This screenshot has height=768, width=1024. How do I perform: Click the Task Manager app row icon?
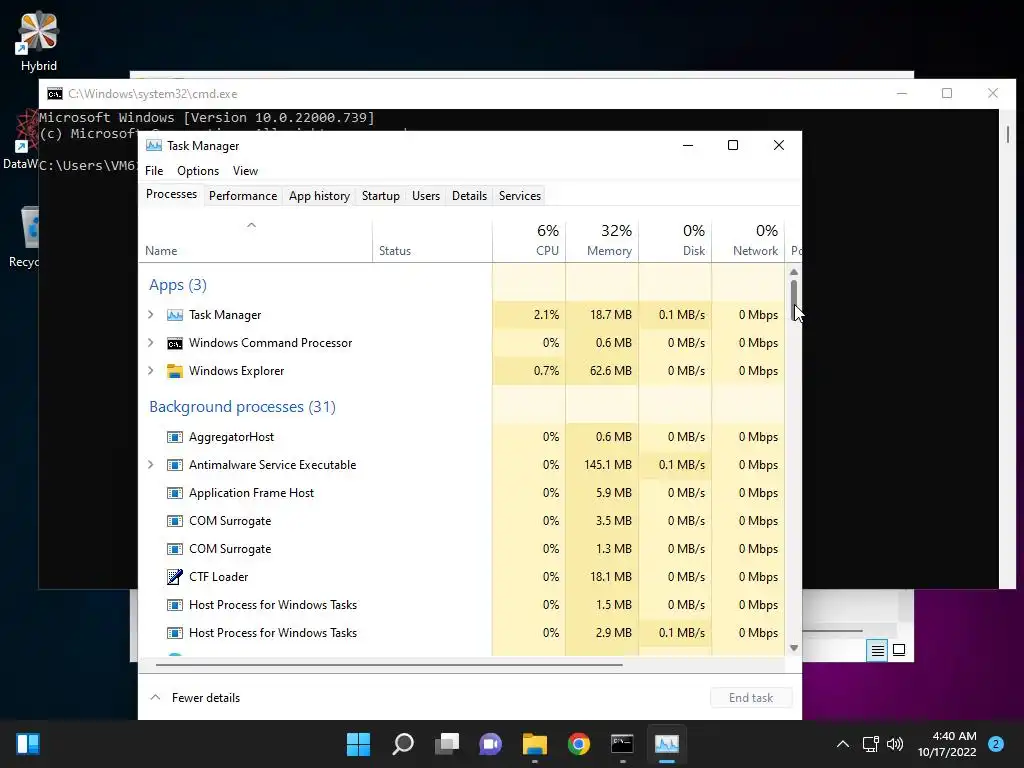coord(174,315)
